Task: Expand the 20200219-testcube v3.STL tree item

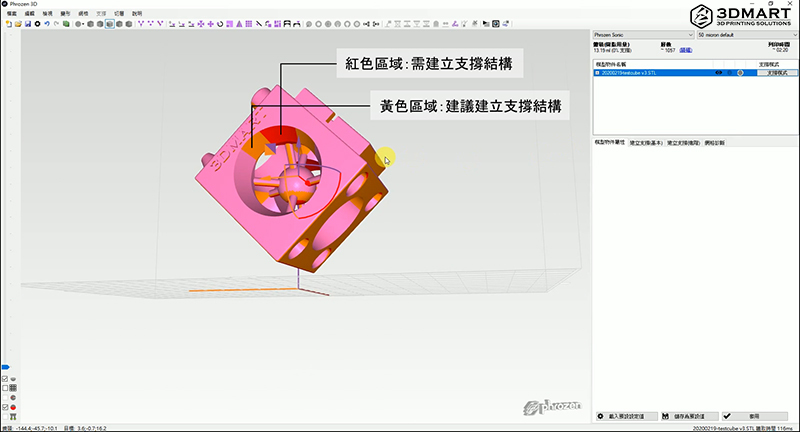Action: 597,73
